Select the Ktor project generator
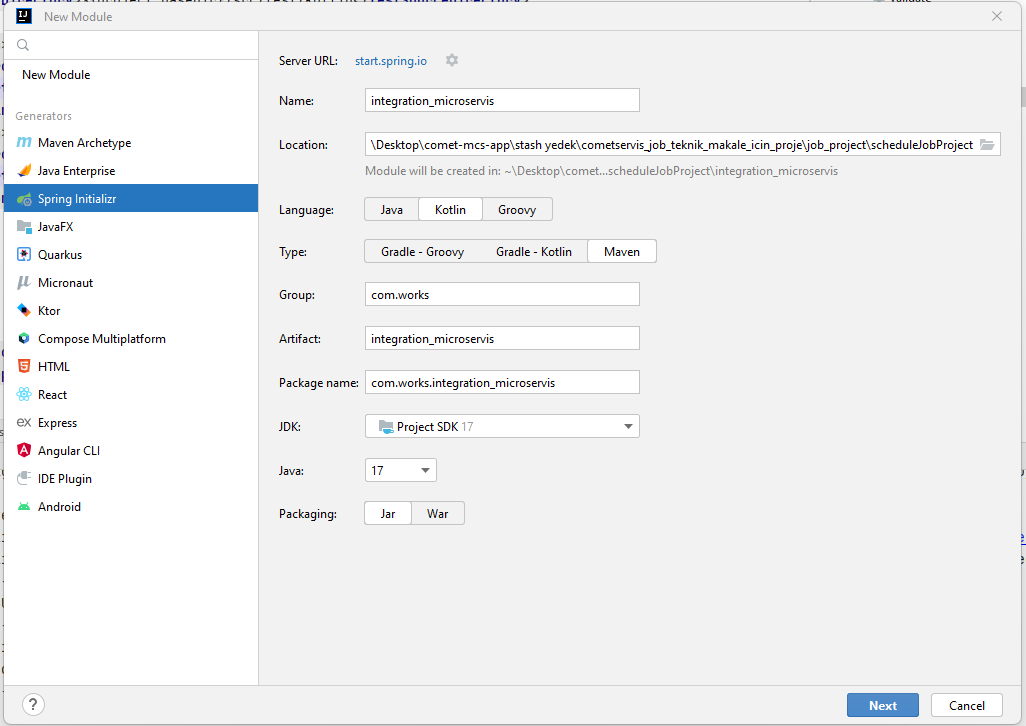The image size is (1026, 726). click(x=47, y=310)
